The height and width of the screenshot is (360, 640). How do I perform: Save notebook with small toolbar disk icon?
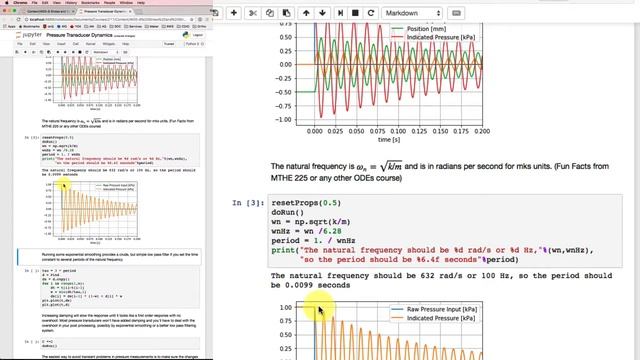coord(17,52)
